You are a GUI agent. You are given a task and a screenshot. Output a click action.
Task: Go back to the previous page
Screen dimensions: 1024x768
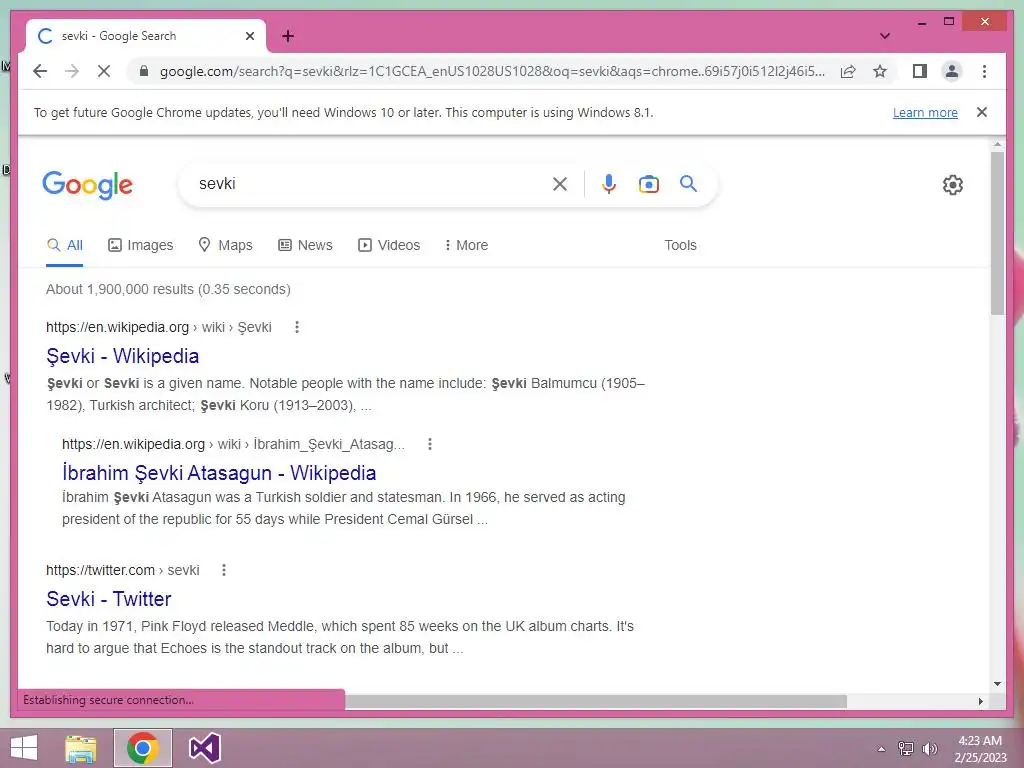[40, 71]
